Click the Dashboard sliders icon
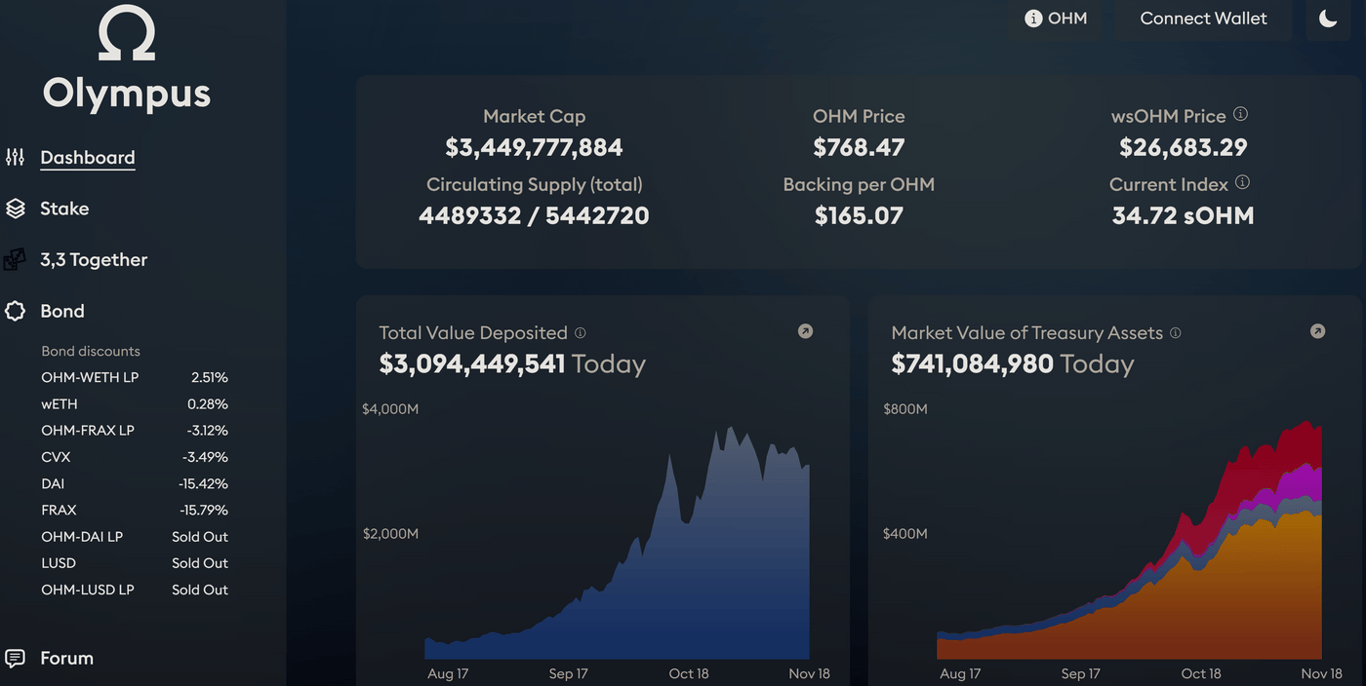Screen dimensions: 1366x686 coord(15,157)
